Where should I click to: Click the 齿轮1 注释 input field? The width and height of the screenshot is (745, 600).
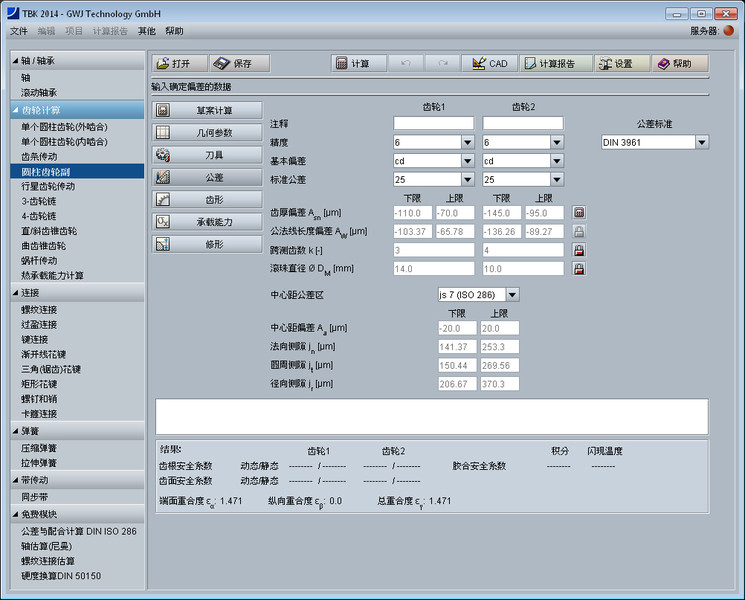click(x=433, y=123)
